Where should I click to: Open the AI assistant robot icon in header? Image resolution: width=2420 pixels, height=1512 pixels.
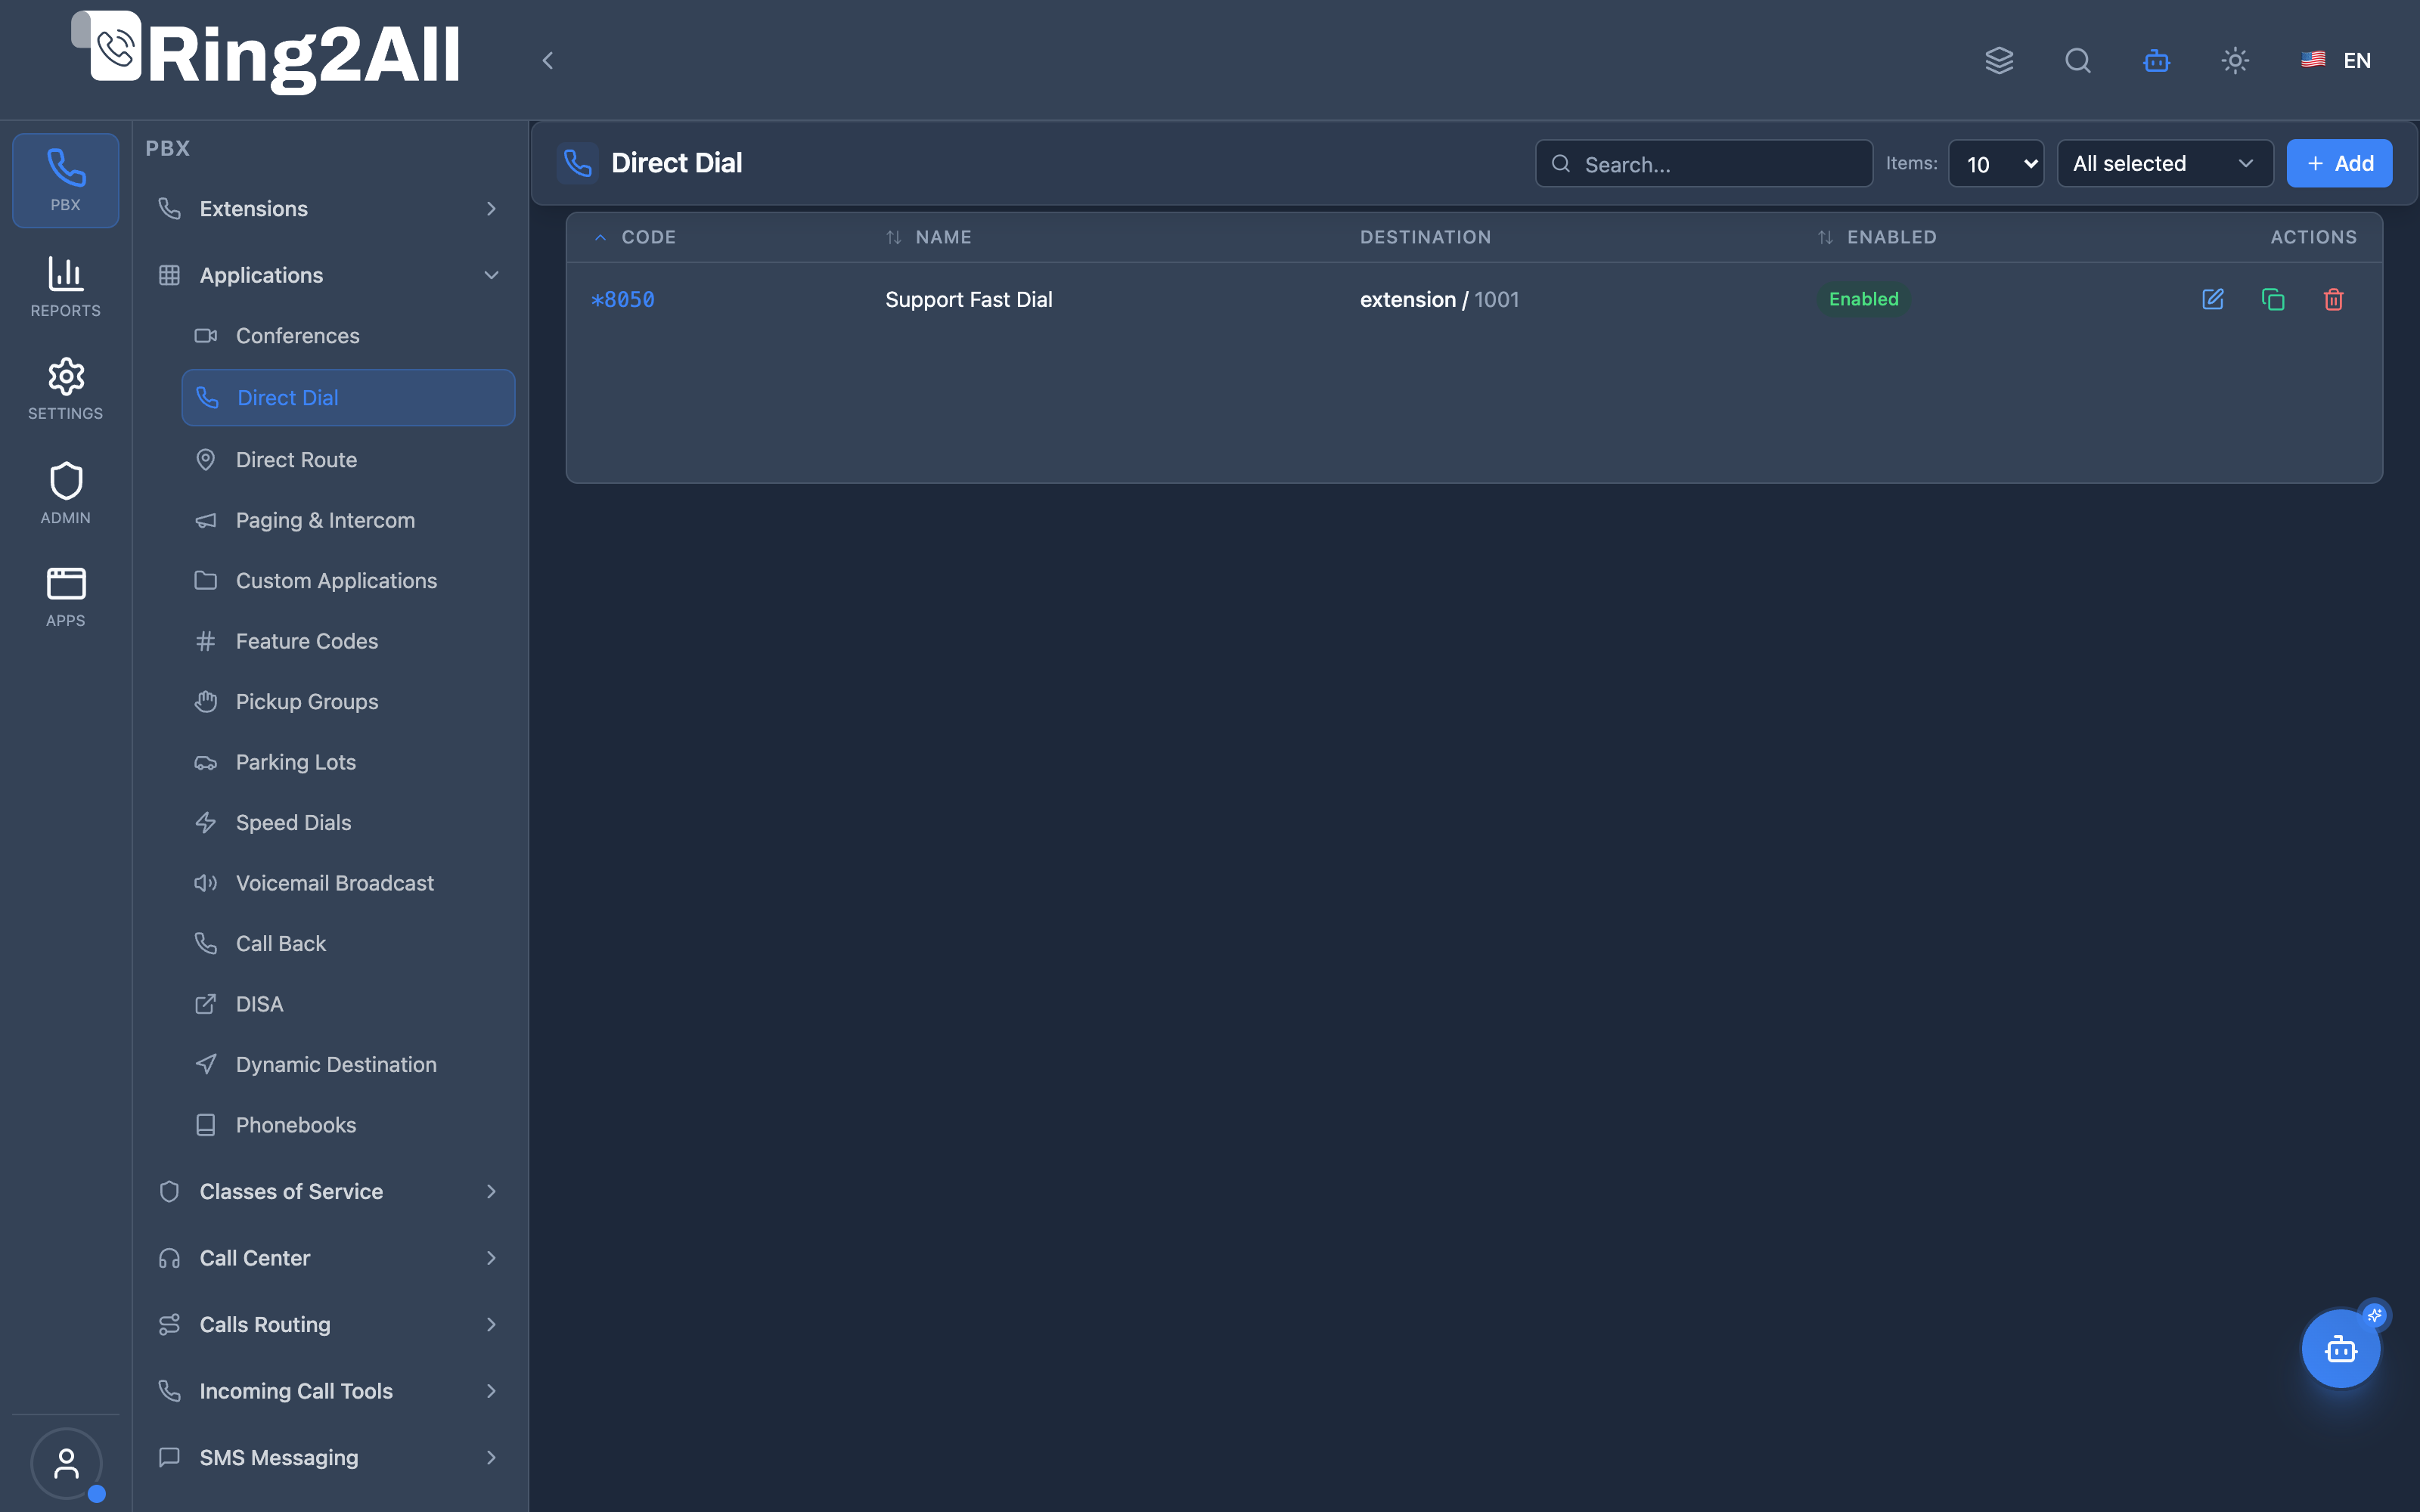[2156, 60]
